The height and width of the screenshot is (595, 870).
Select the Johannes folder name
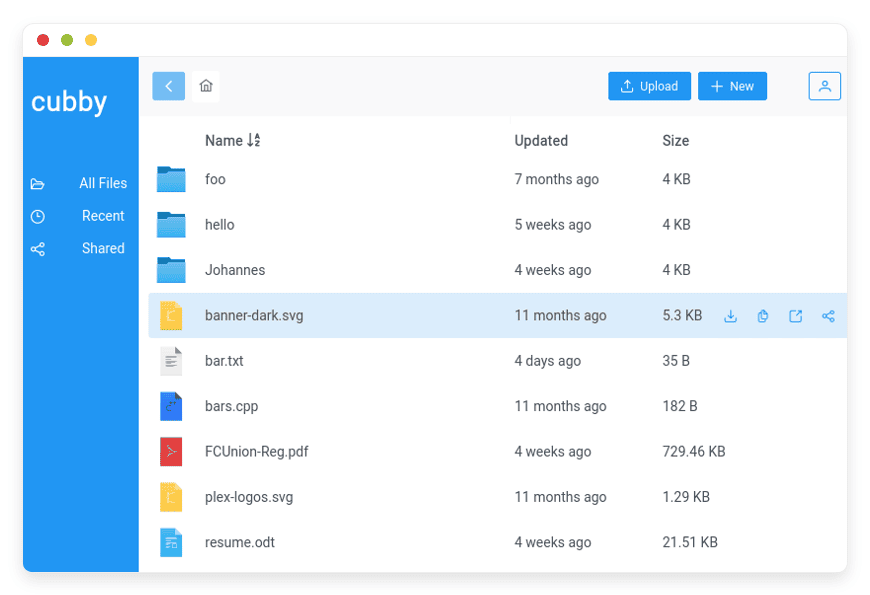click(235, 270)
